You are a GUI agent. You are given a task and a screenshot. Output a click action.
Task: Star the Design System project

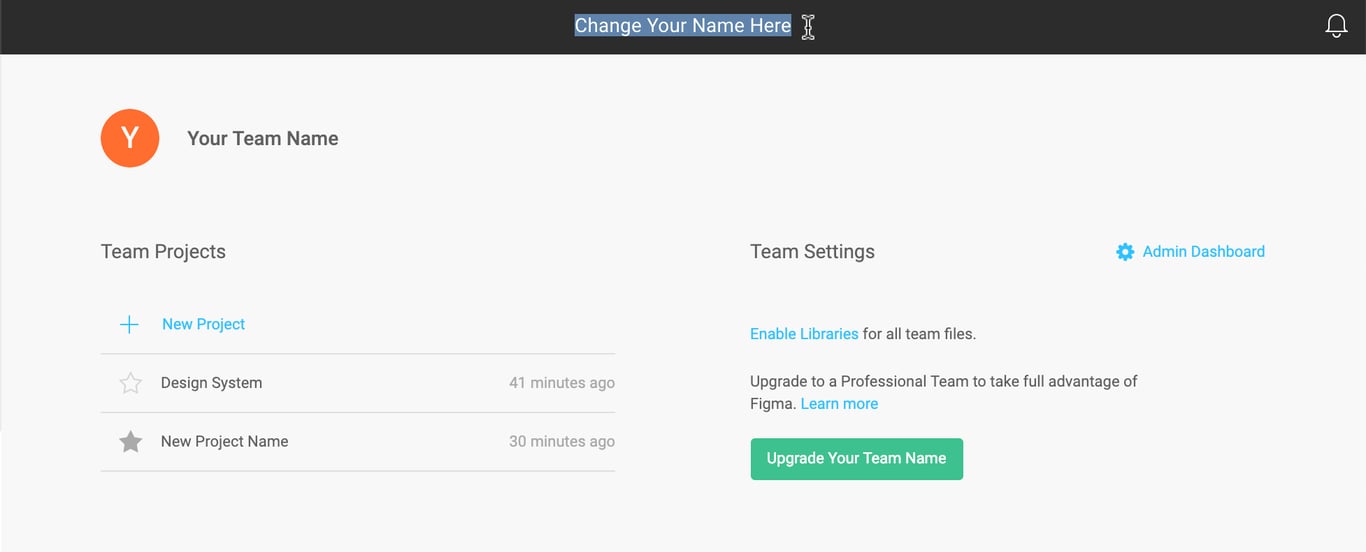[x=130, y=383]
